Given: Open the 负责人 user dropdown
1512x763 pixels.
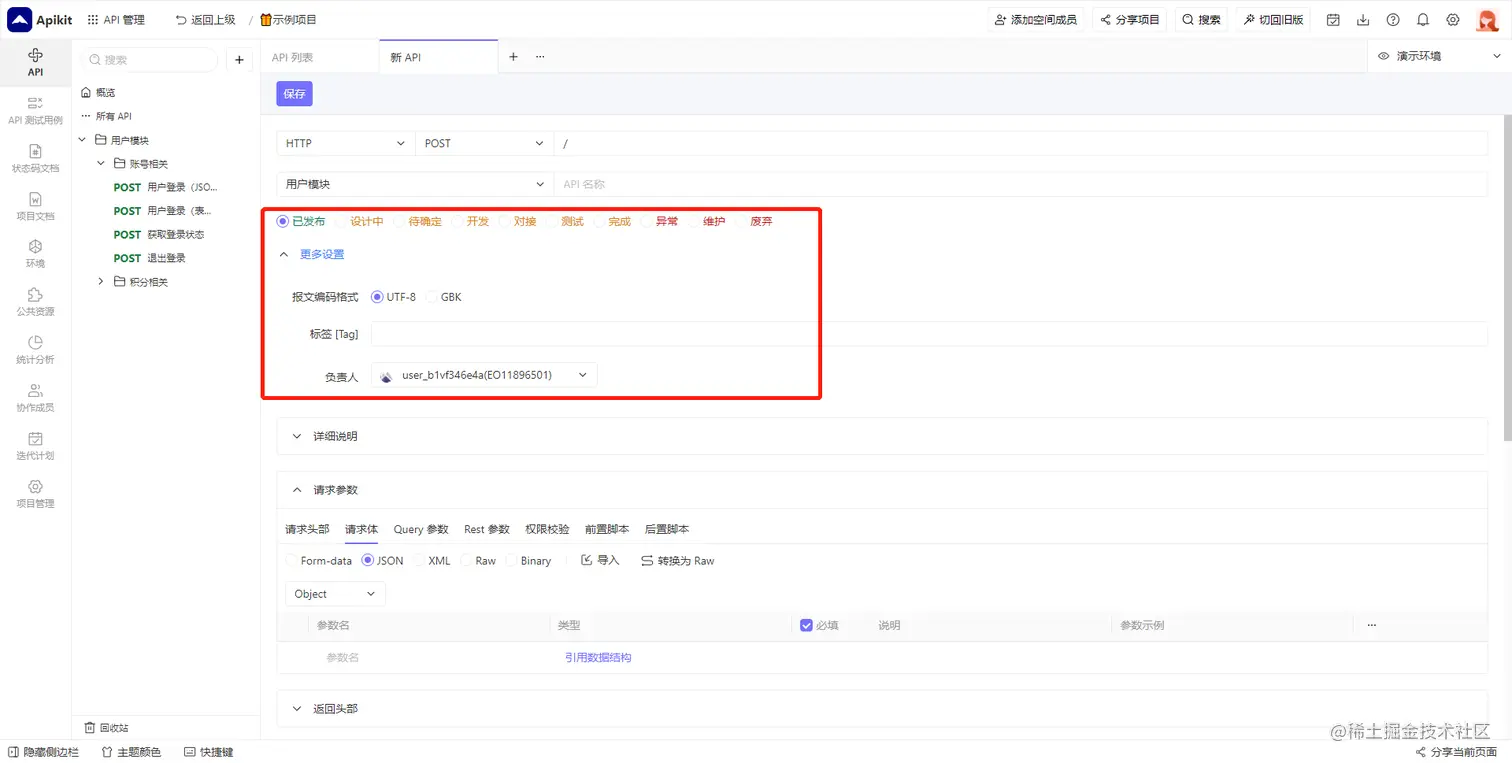Looking at the screenshot, I should tap(484, 375).
